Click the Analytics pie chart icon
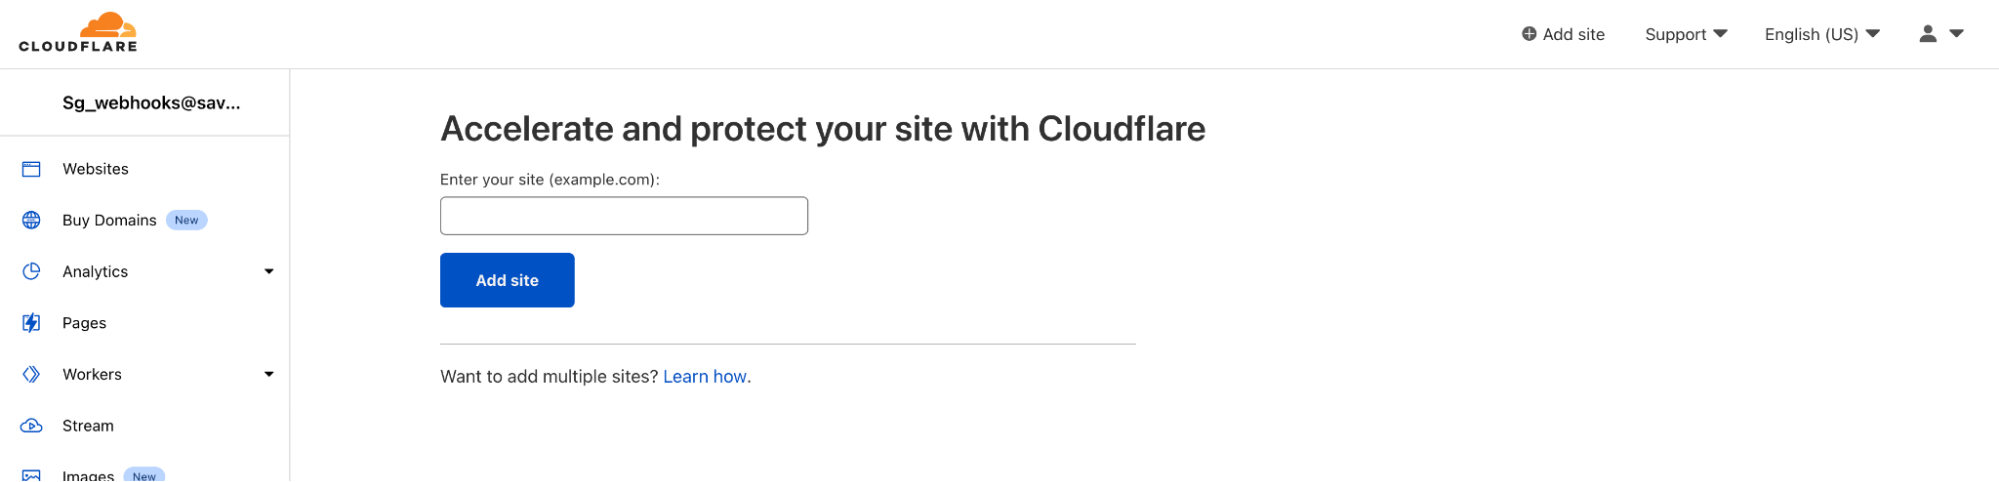The image size is (1999, 482). coord(32,271)
